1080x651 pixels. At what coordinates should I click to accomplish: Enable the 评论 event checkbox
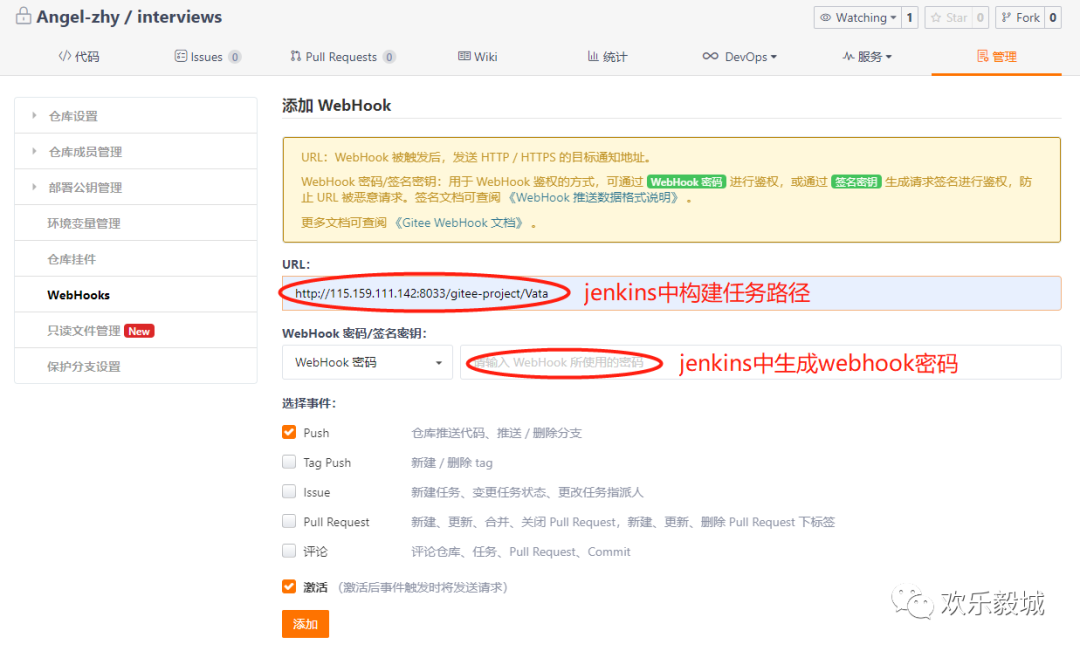[x=289, y=550]
